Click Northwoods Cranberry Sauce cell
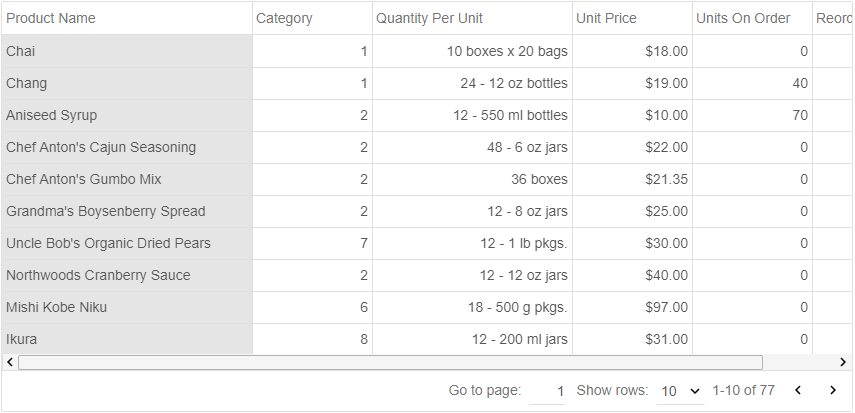Viewport: 855px width, 413px height. 127,275
